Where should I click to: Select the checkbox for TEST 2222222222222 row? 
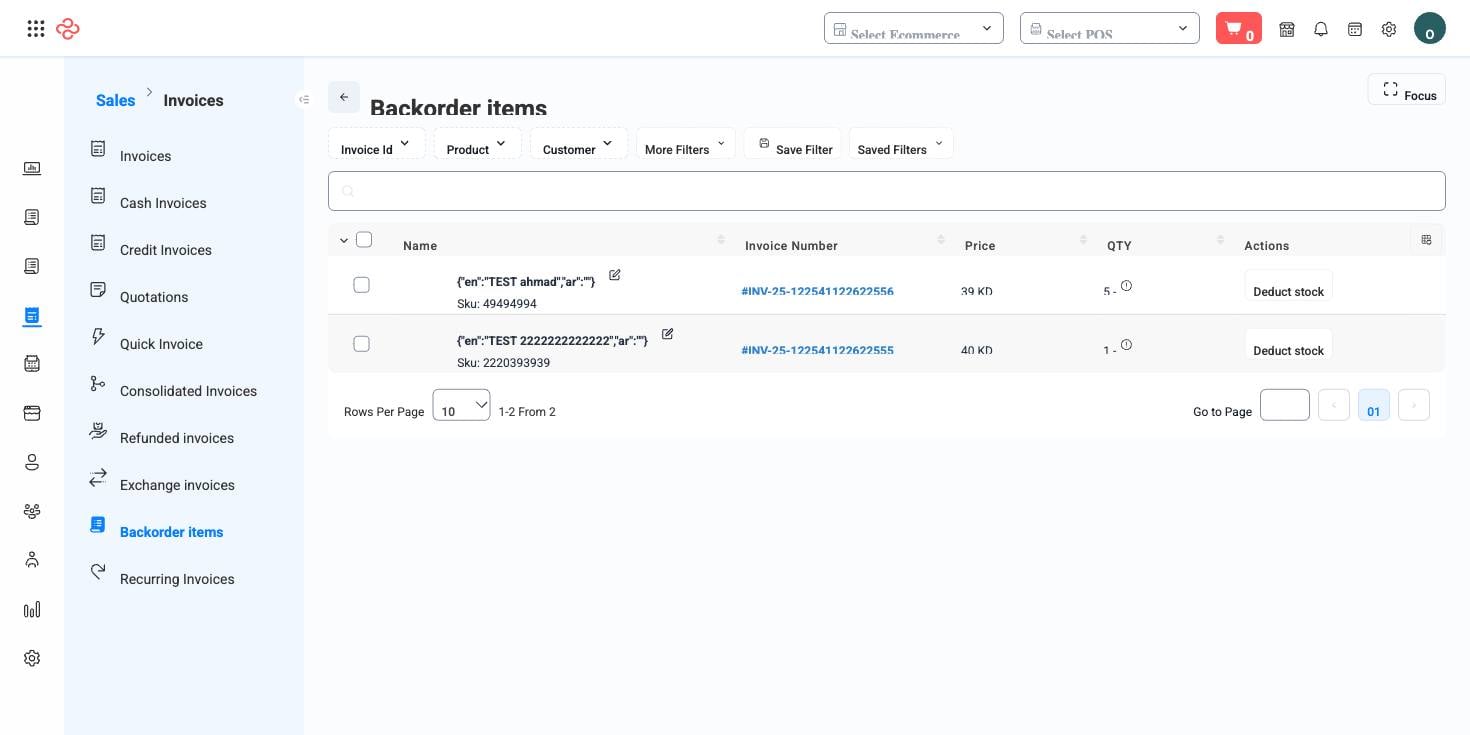pyautogui.click(x=362, y=344)
